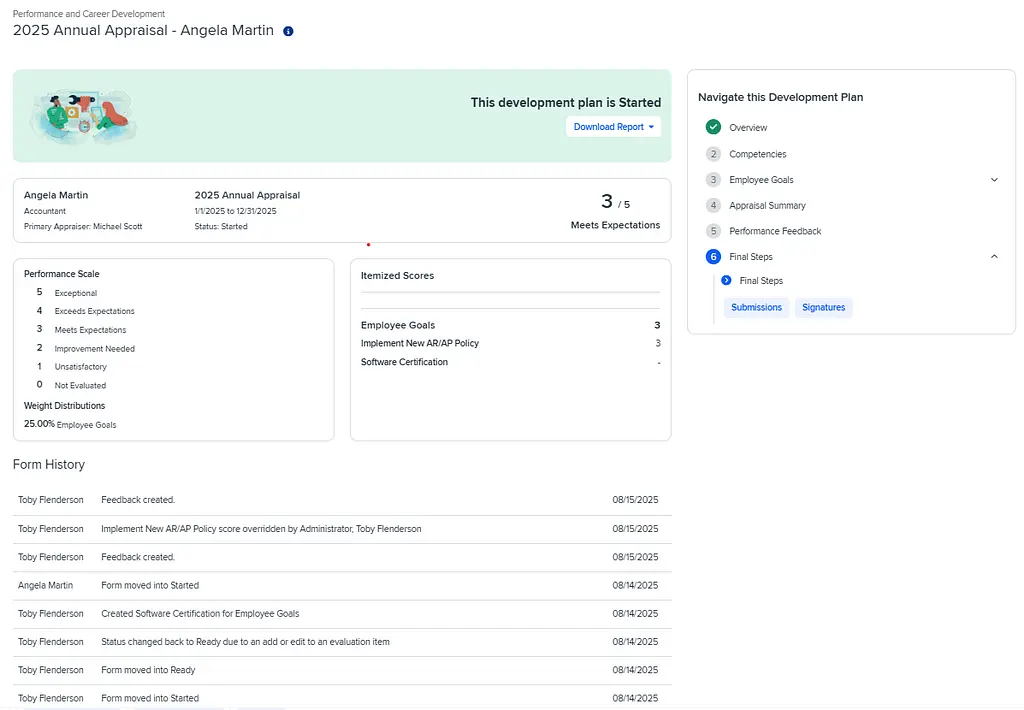This screenshot has height=710, width=1024.
Task: Go to the Submissions section
Action: pyautogui.click(x=756, y=308)
